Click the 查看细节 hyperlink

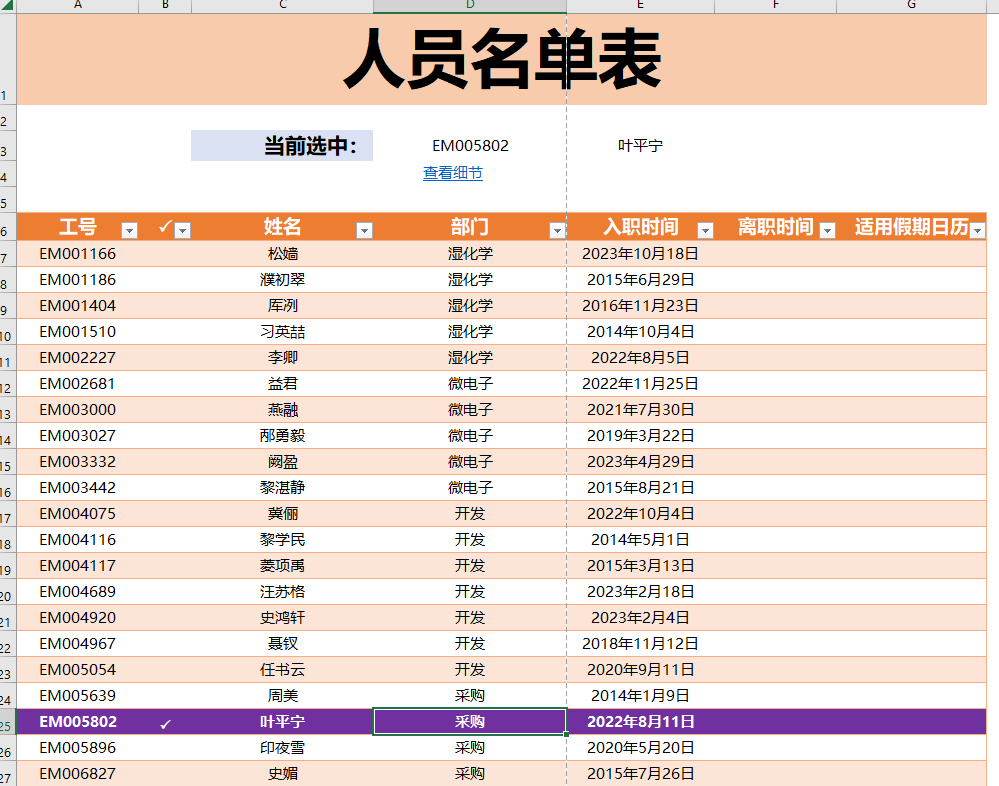[x=451, y=172]
